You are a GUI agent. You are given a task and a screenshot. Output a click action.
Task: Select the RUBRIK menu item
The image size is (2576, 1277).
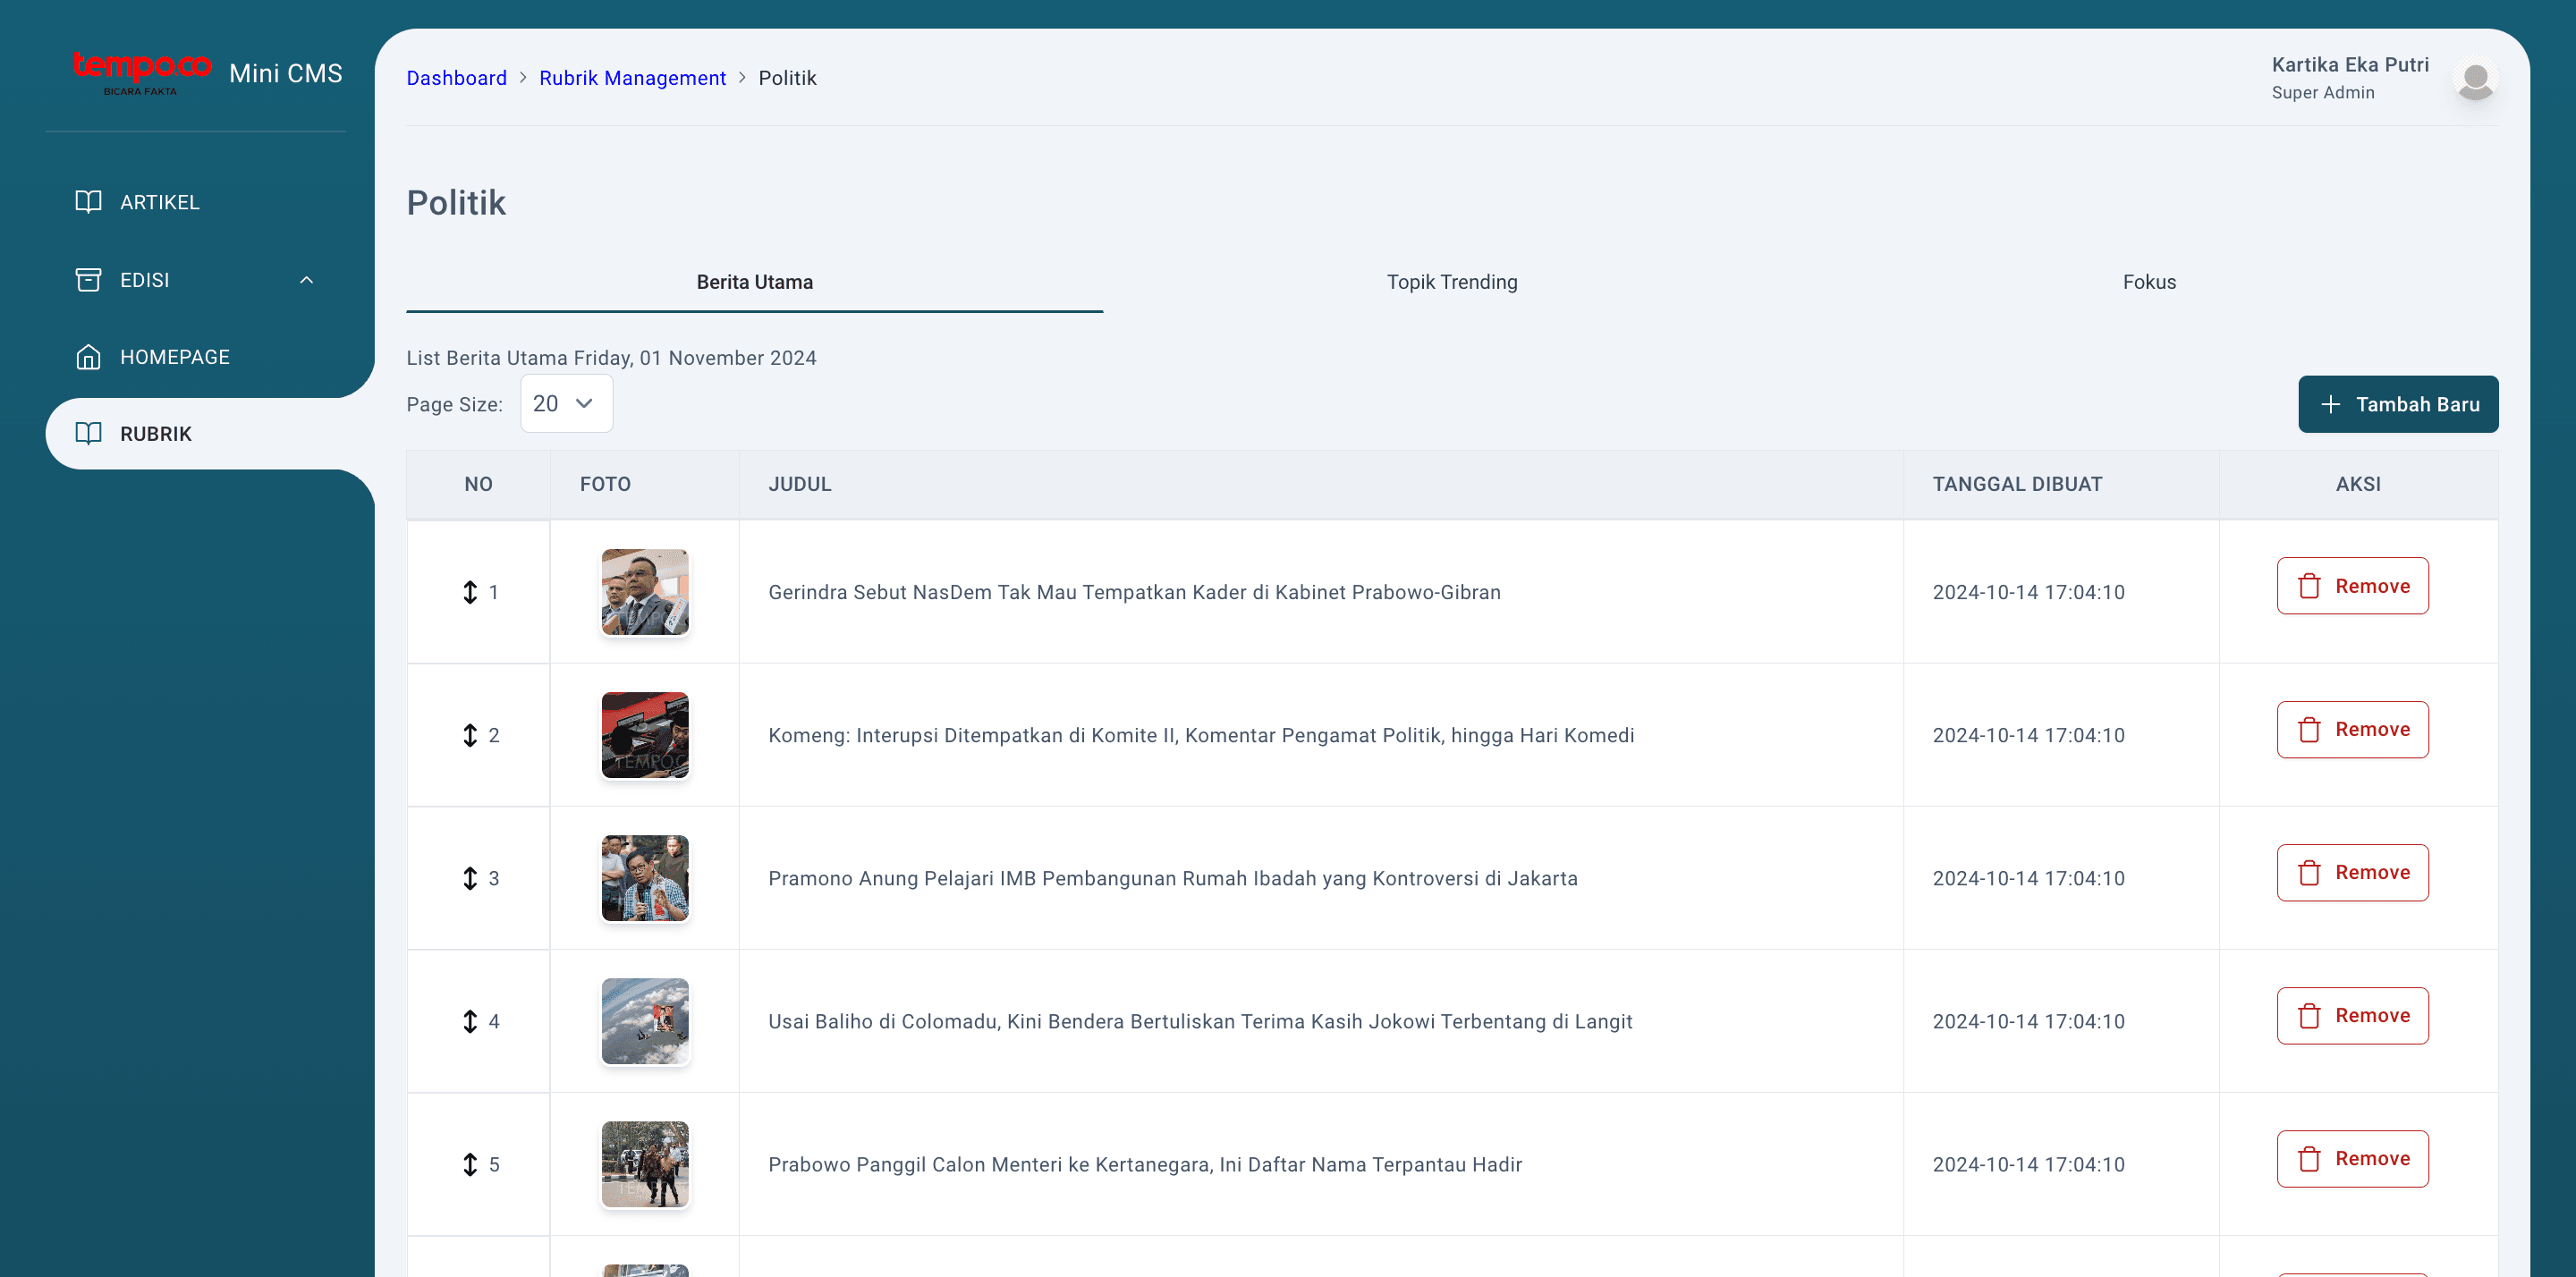coord(210,434)
